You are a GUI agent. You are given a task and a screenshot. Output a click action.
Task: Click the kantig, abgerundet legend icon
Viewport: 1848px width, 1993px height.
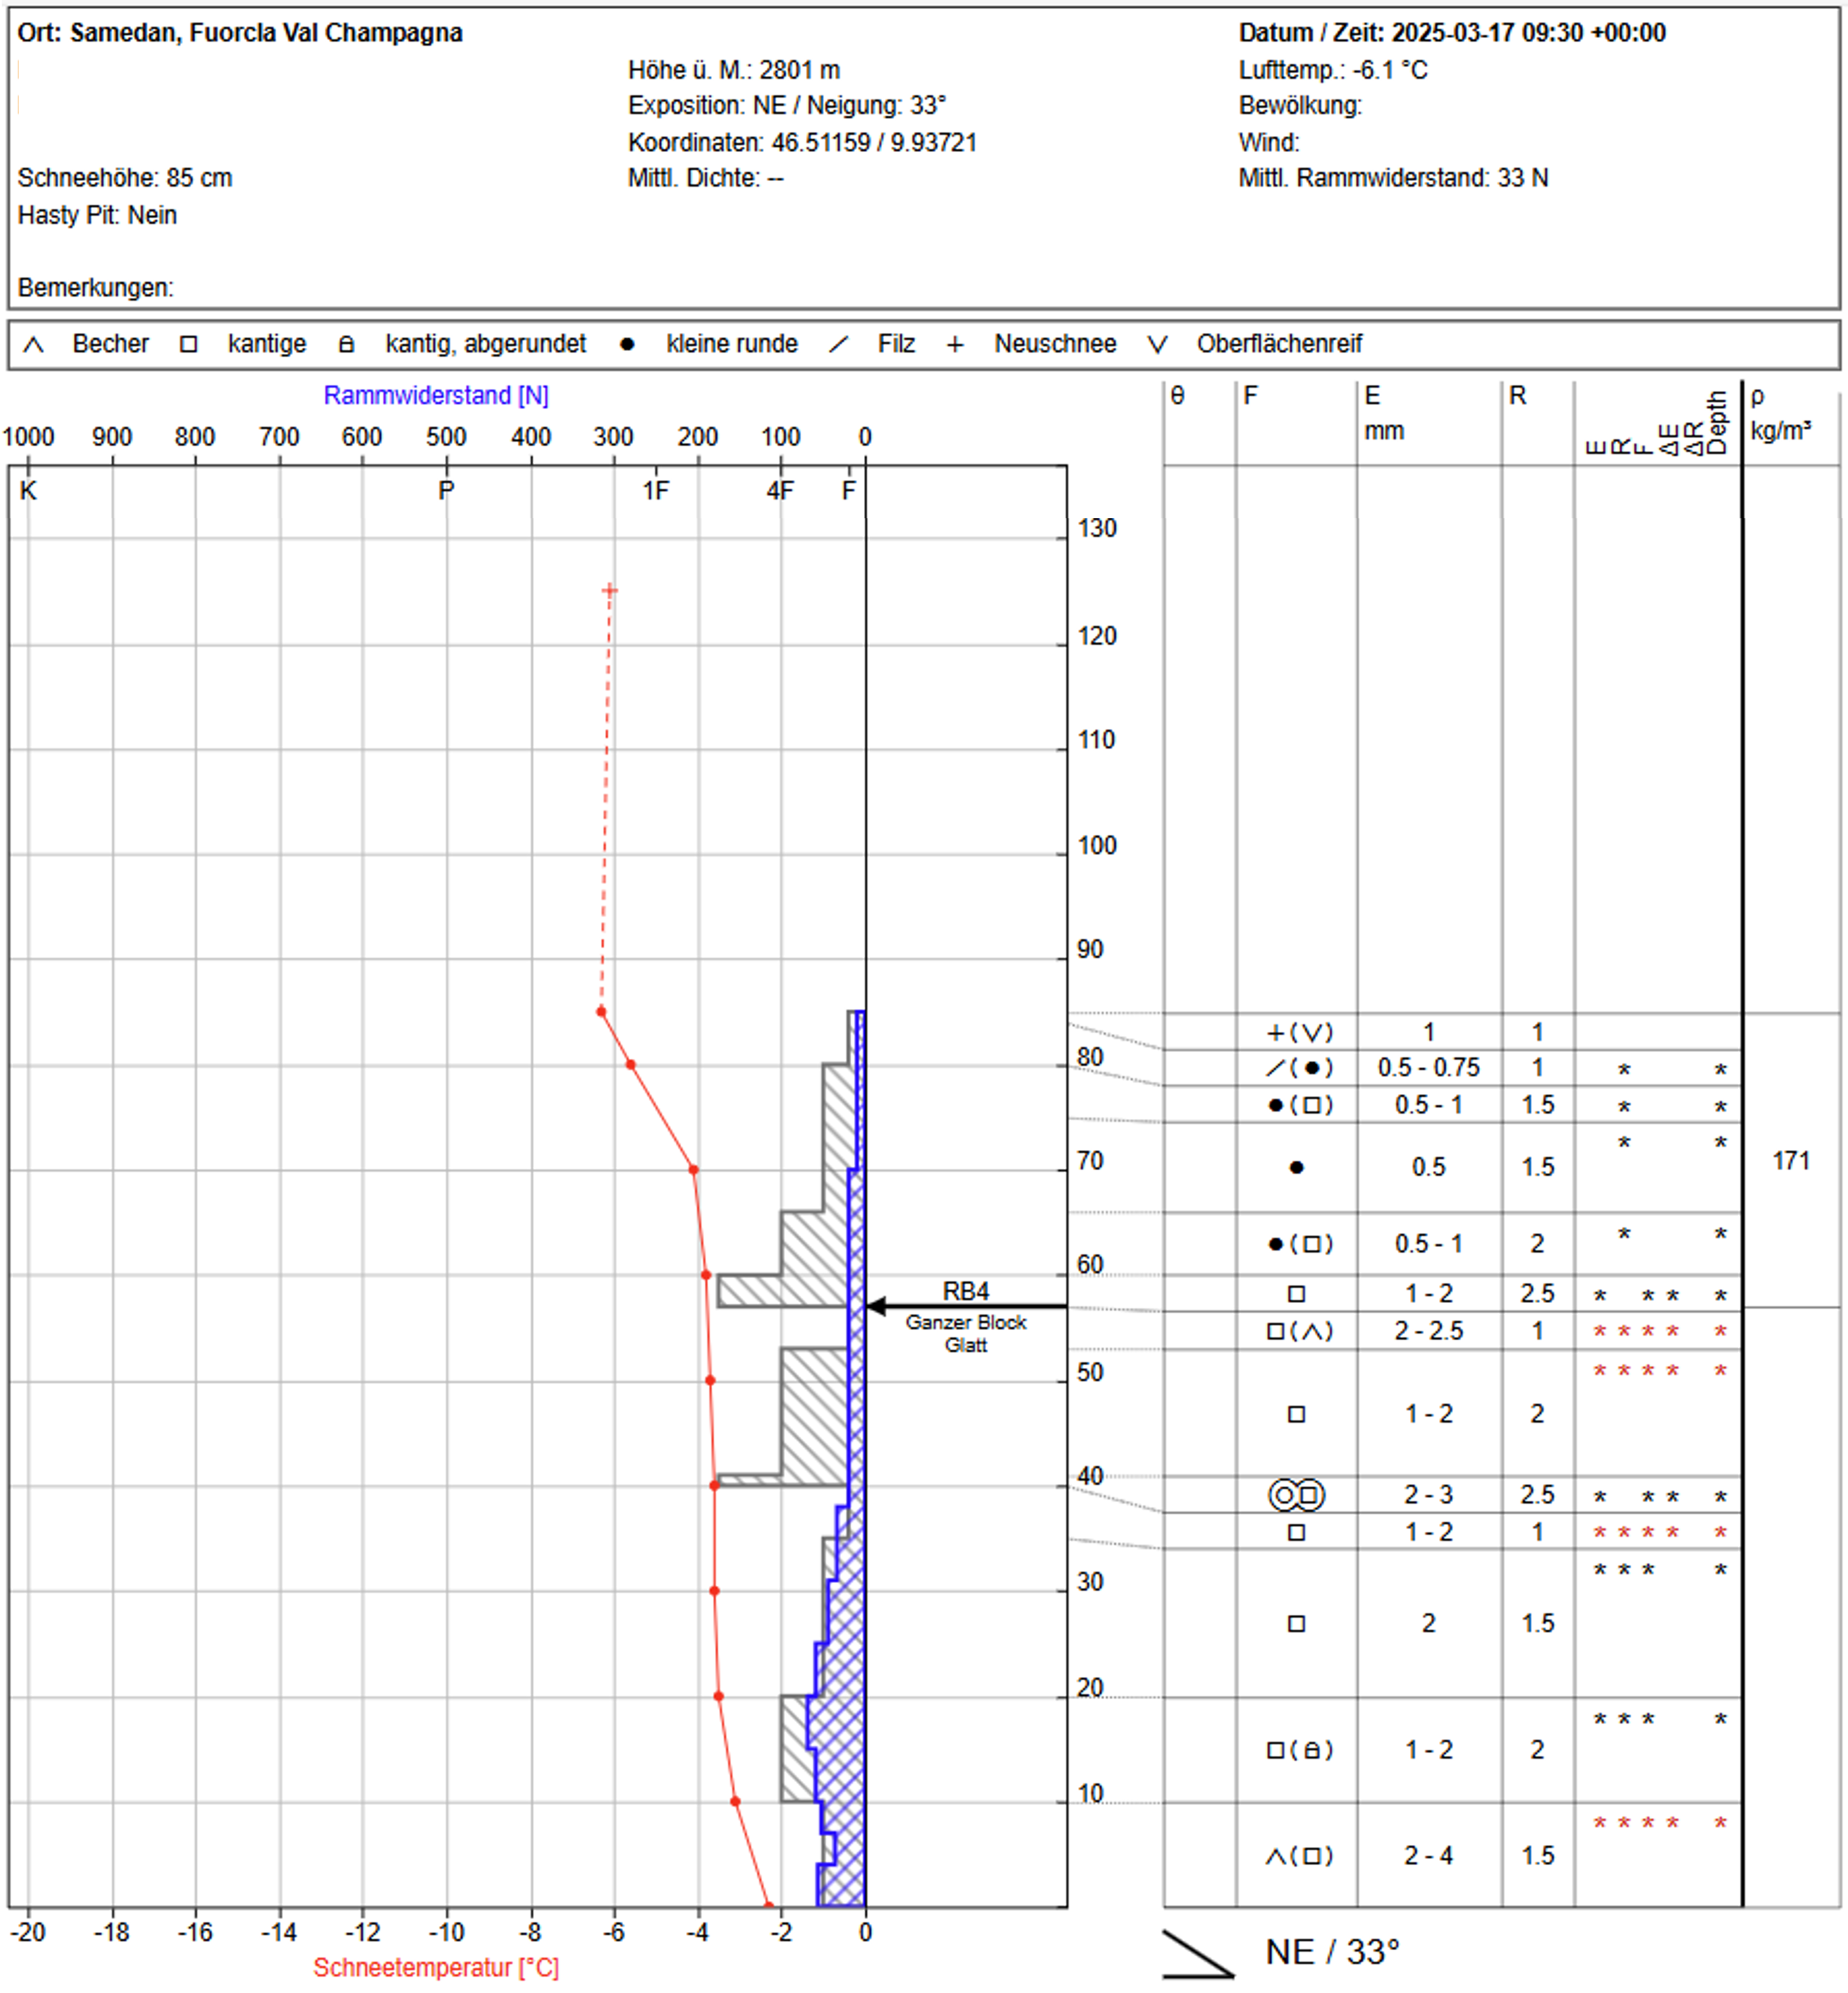click(x=346, y=345)
